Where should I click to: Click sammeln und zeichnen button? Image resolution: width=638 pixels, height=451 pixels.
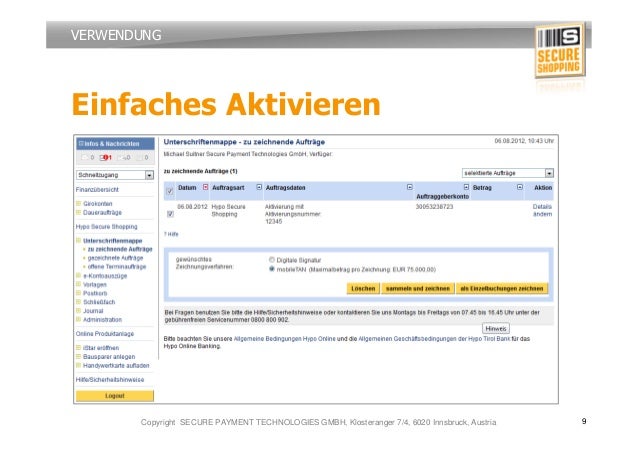[418, 289]
